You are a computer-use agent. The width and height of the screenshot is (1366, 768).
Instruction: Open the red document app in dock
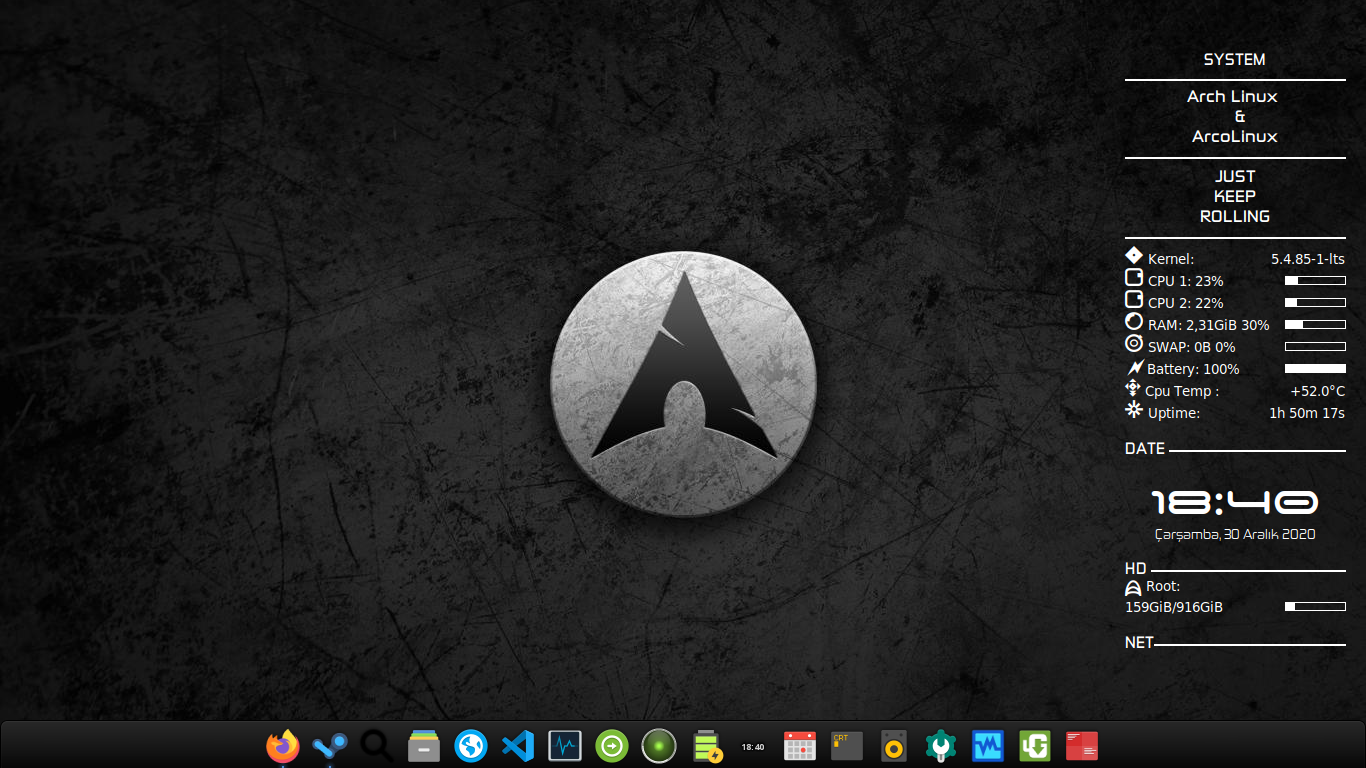point(1082,746)
